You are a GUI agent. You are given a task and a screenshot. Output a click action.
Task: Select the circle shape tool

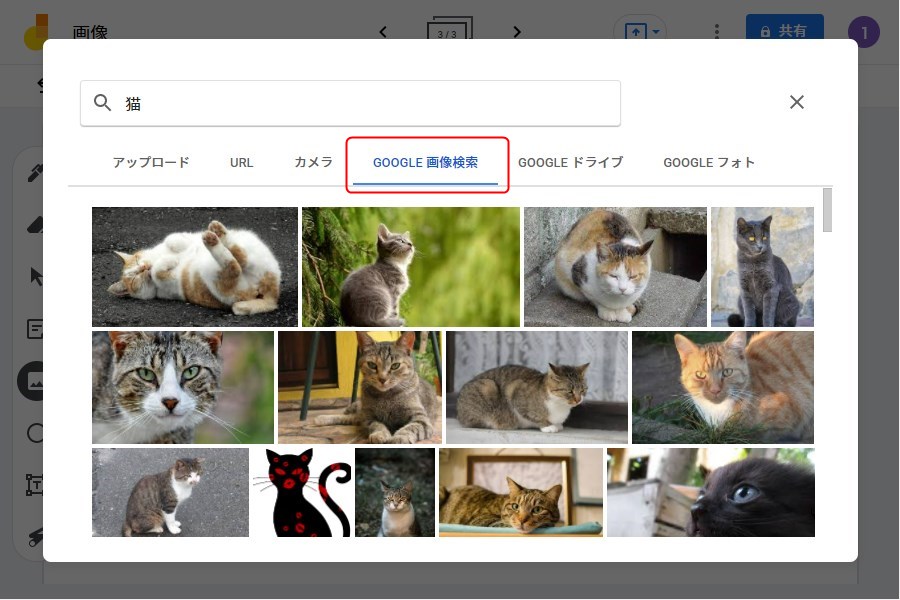tap(35, 433)
